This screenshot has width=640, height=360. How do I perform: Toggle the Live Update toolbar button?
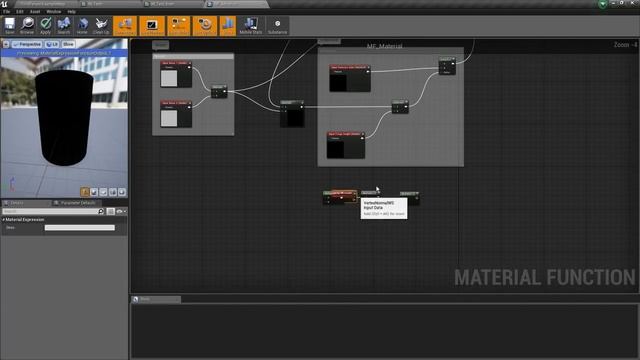point(205,26)
